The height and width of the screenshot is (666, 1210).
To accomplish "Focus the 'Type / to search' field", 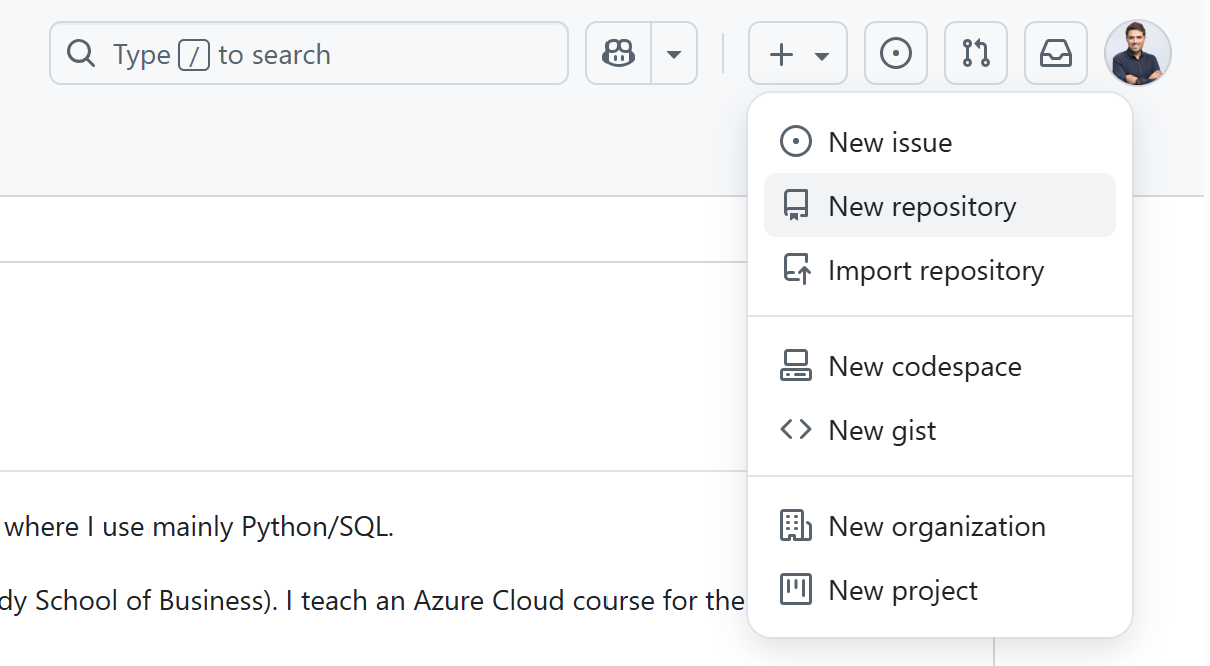I will pyautogui.click(x=330, y=54).
